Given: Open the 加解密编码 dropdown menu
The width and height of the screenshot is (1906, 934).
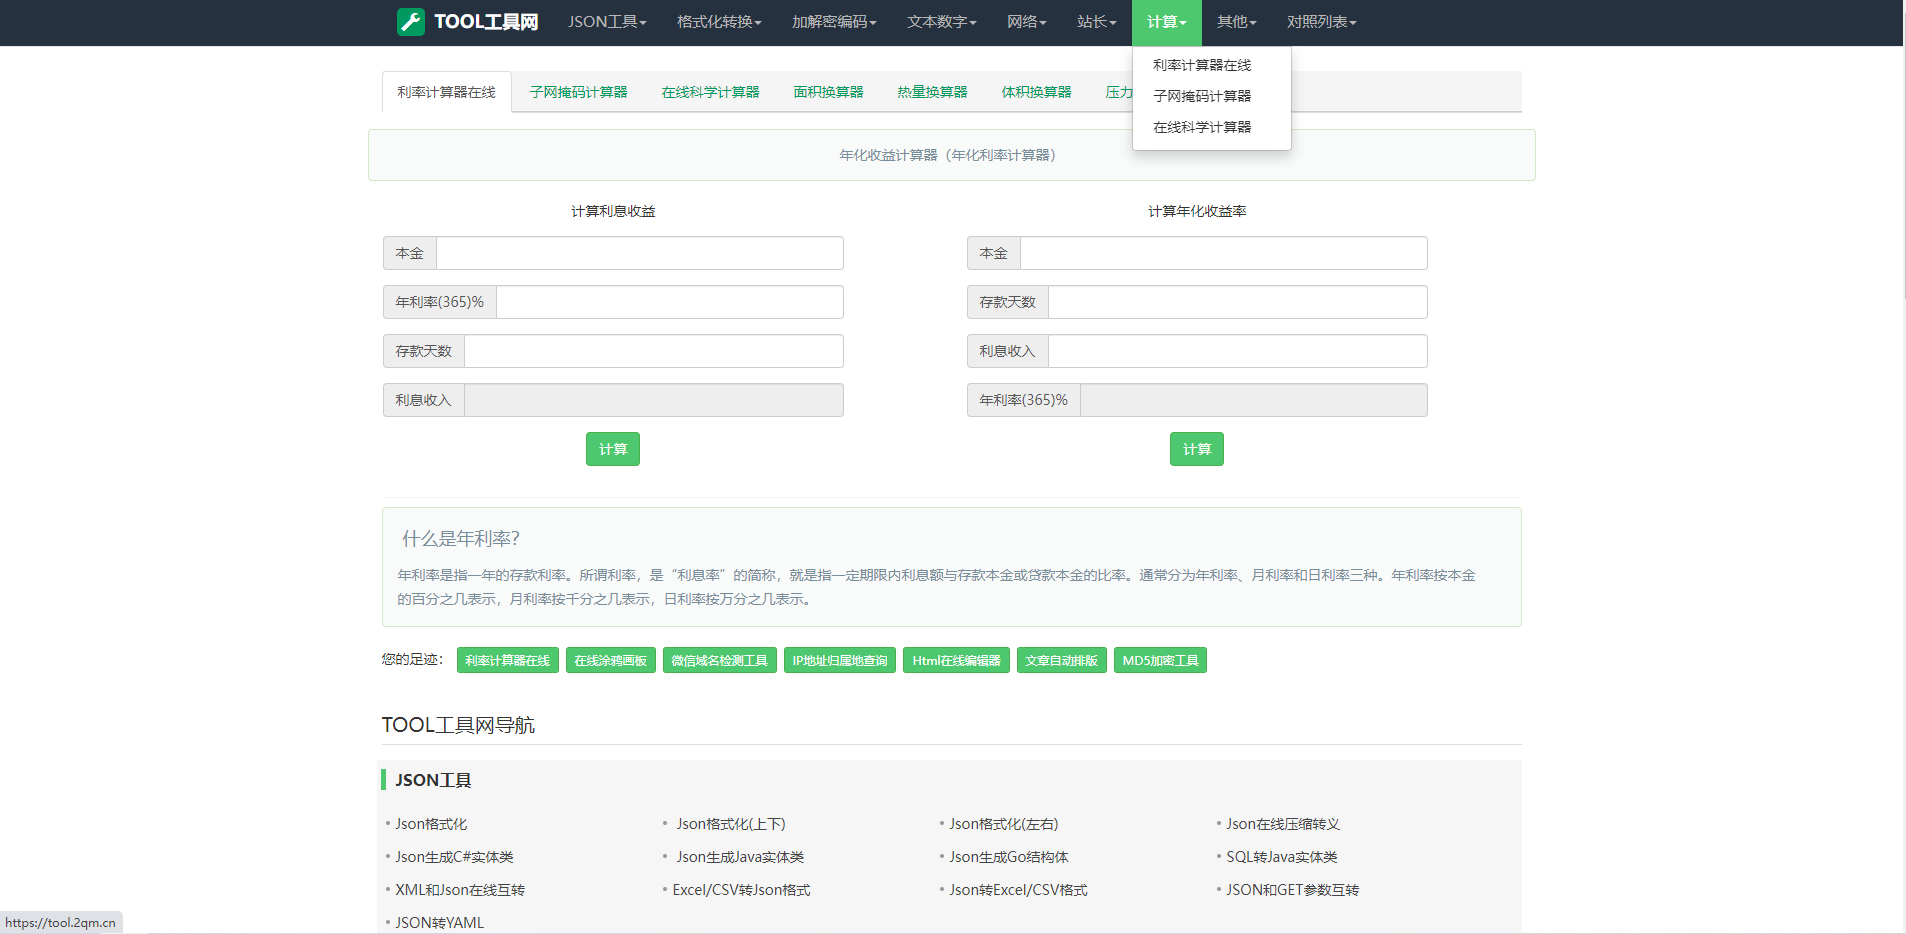Looking at the screenshot, I should [x=833, y=22].
